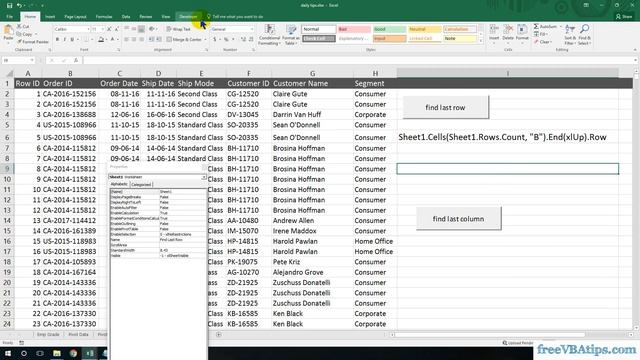Viewport: 640px width, 360px height.
Task: Open the Clear eraser dropdown
Action: (x=543, y=42)
